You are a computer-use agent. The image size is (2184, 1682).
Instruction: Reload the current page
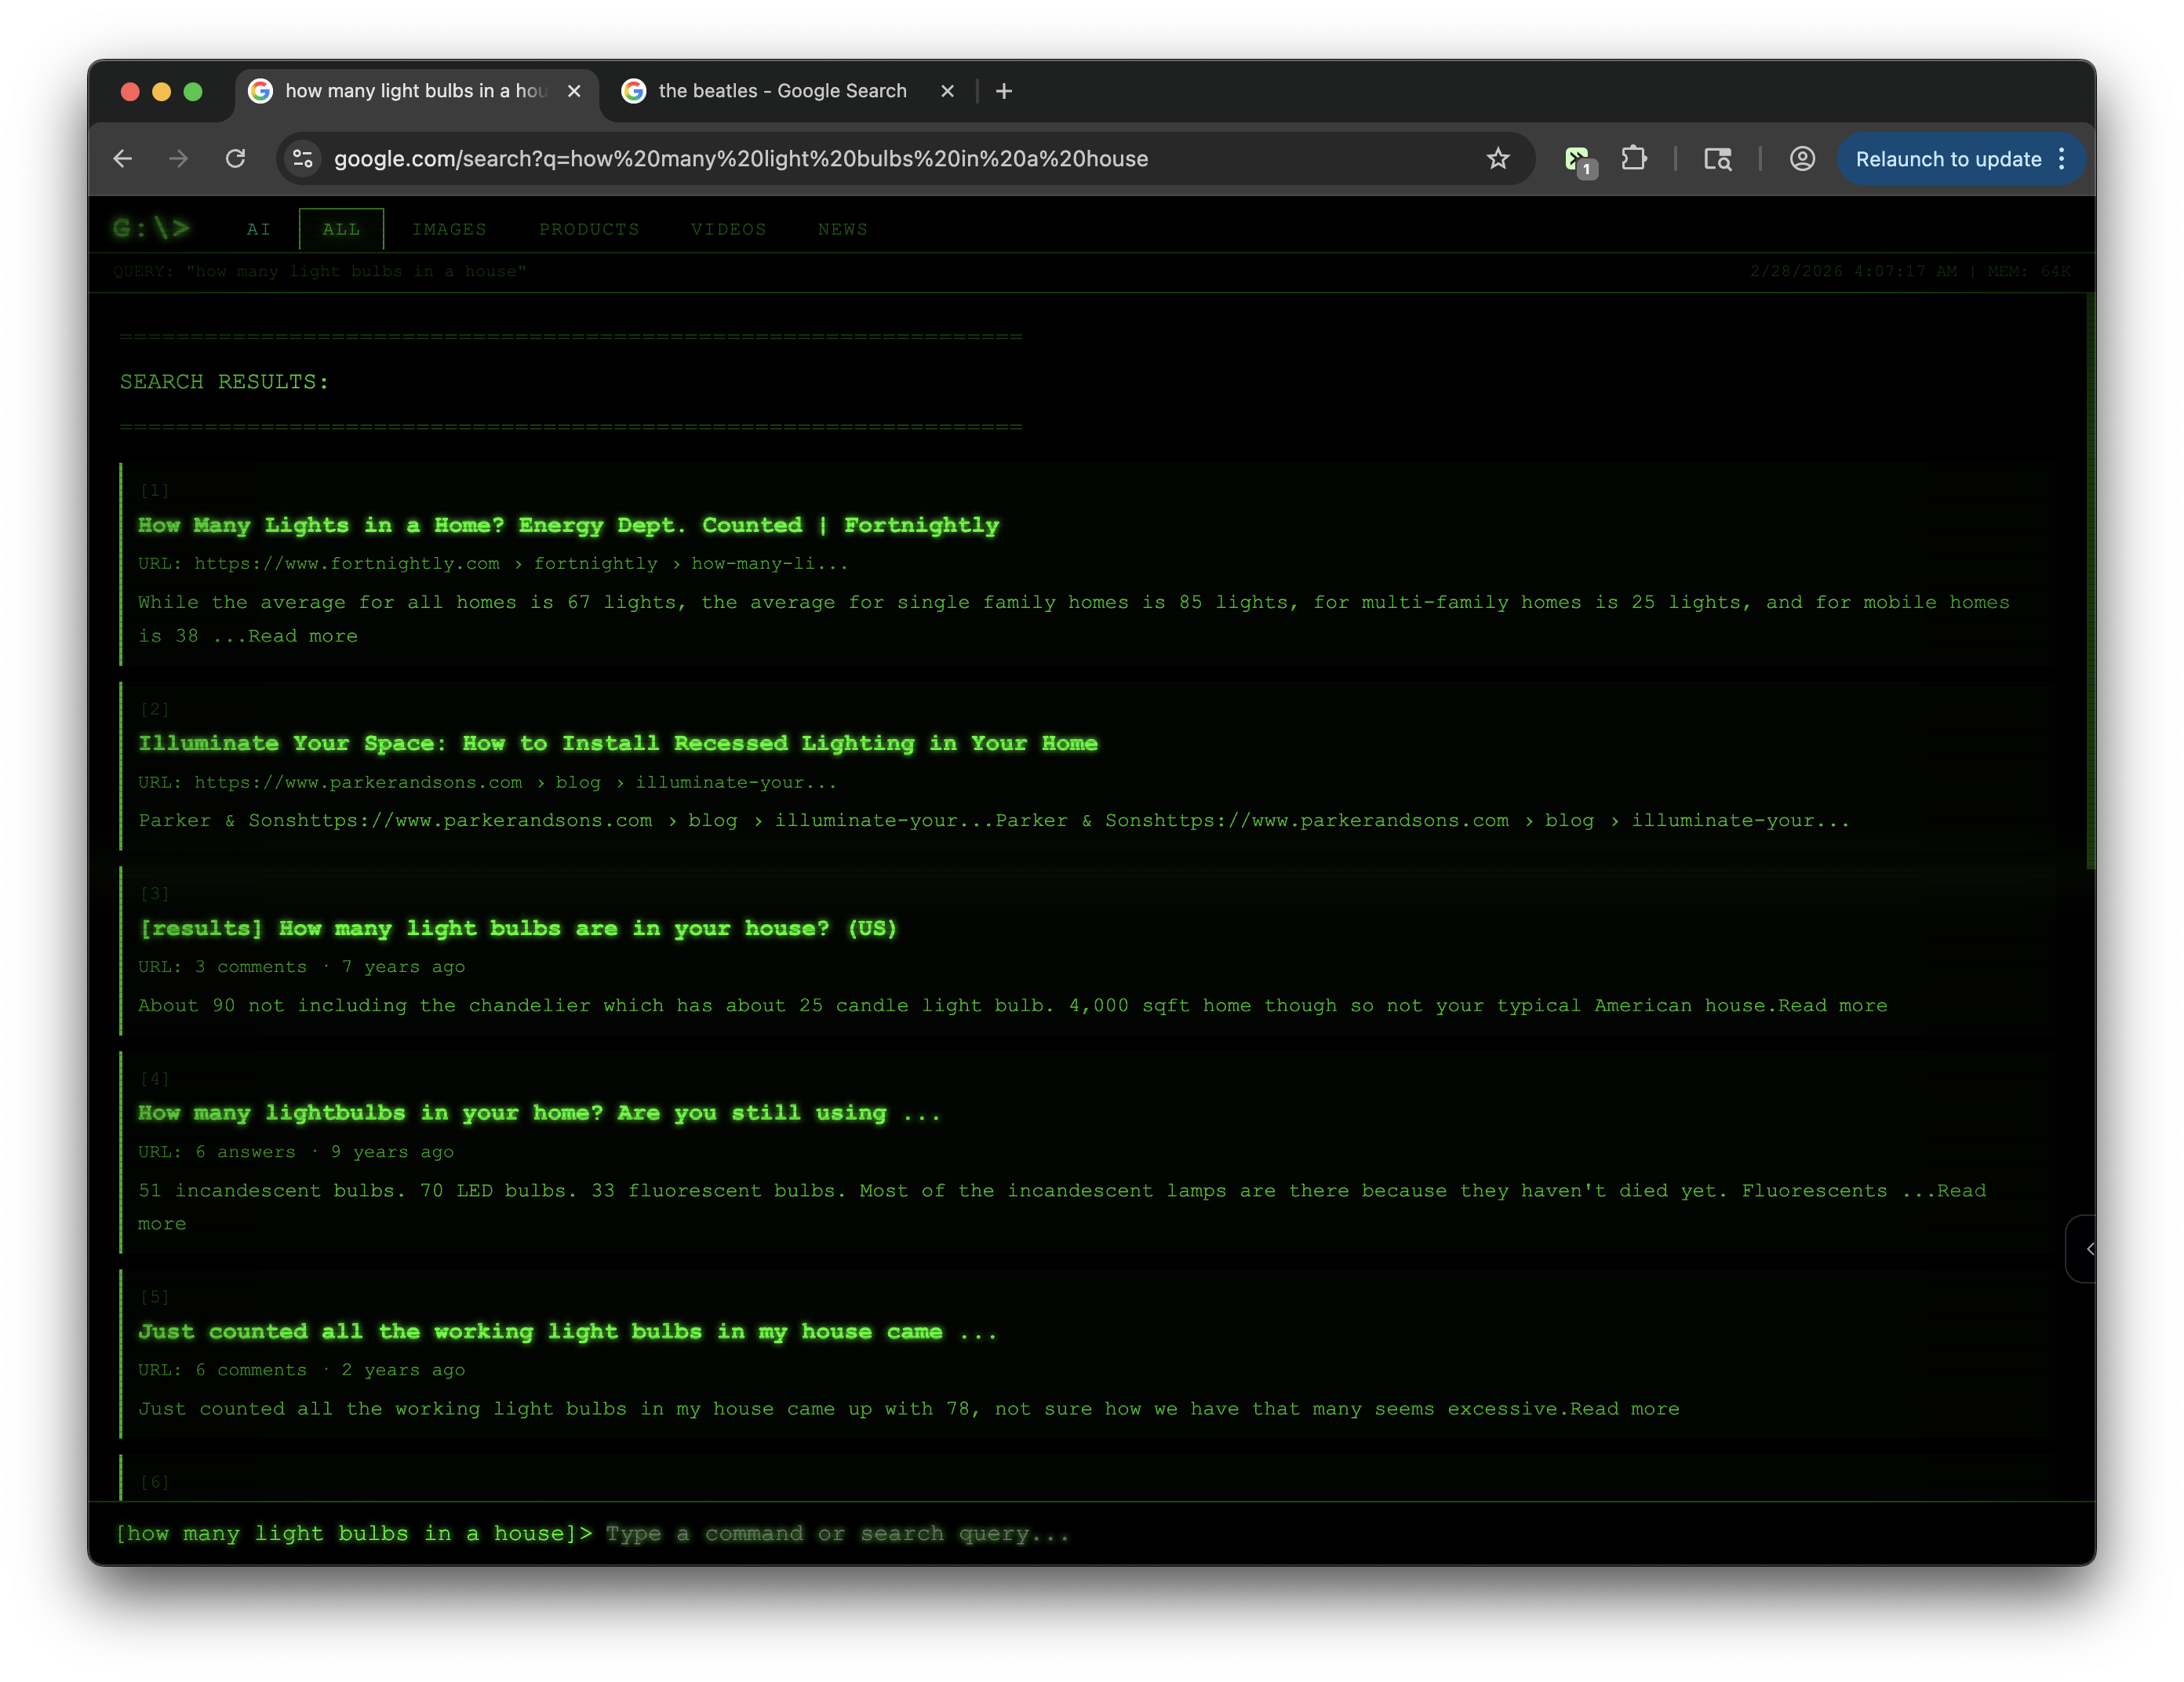[x=235, y=159]
